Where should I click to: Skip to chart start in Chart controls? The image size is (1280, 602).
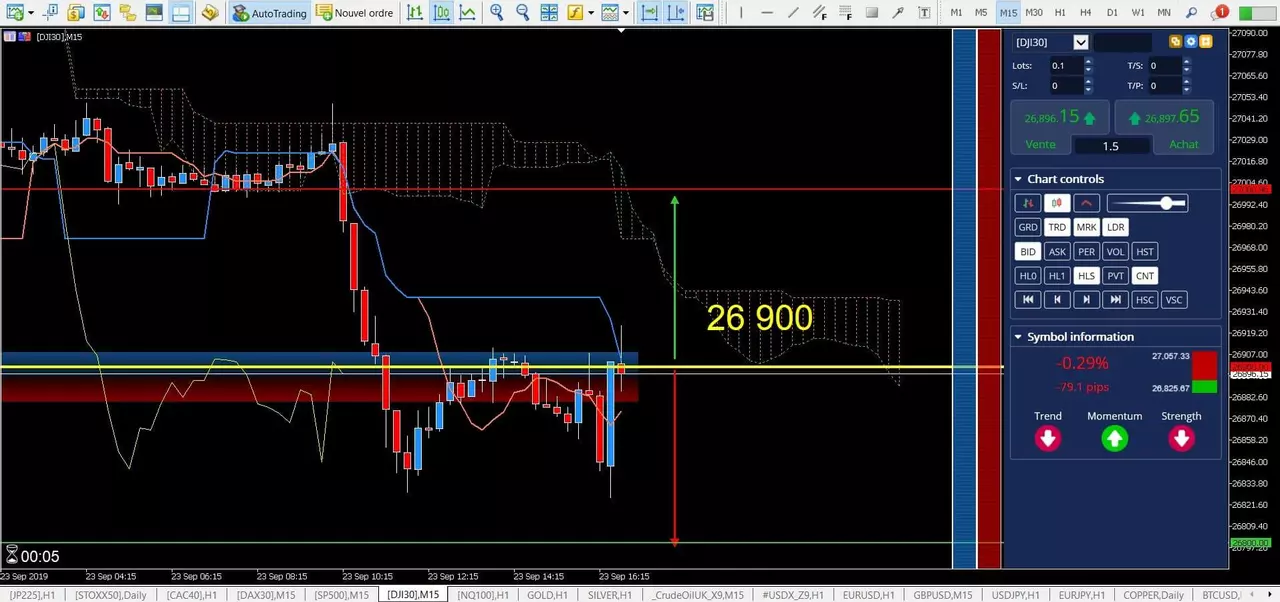pos(1027,300)
